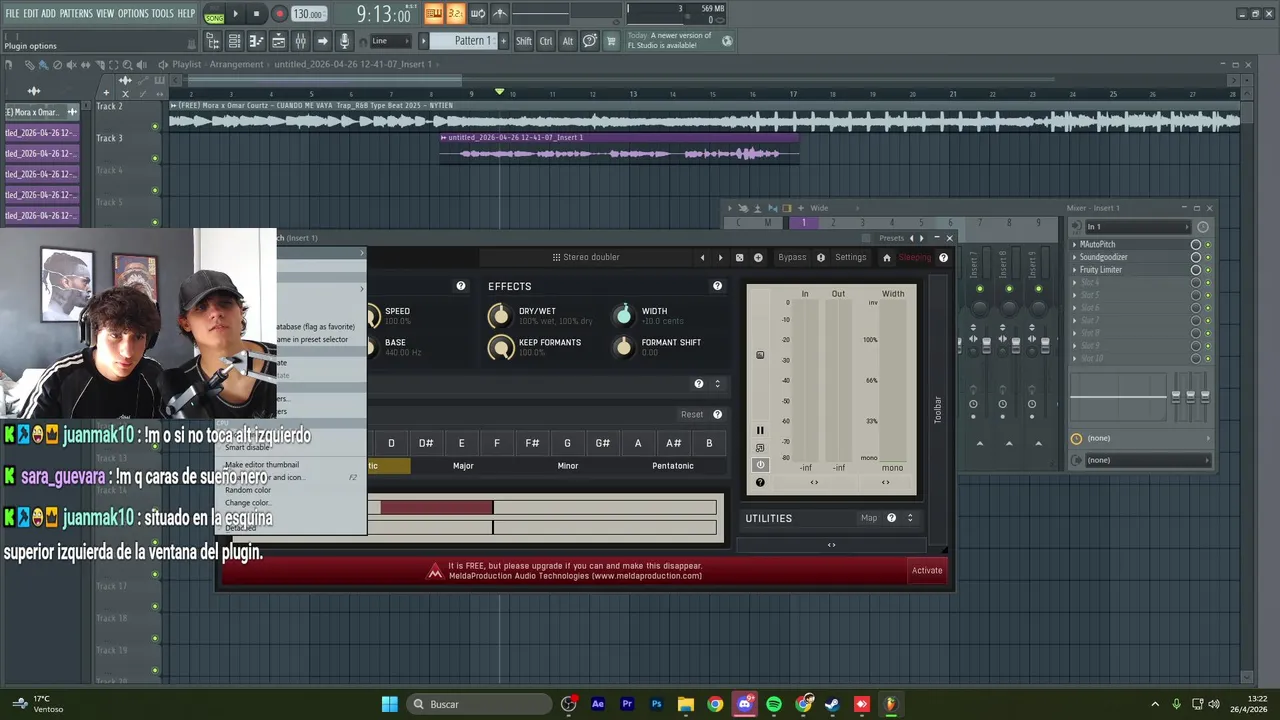Select Make editor thumbnail menu entry

262,465
